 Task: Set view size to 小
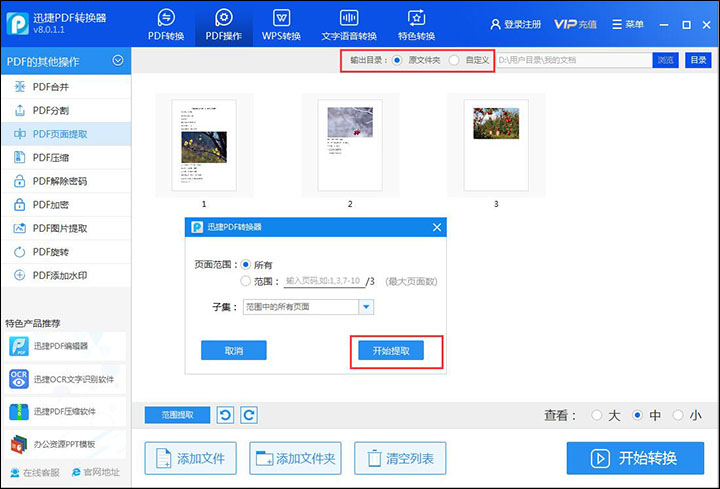coord(677,415)
